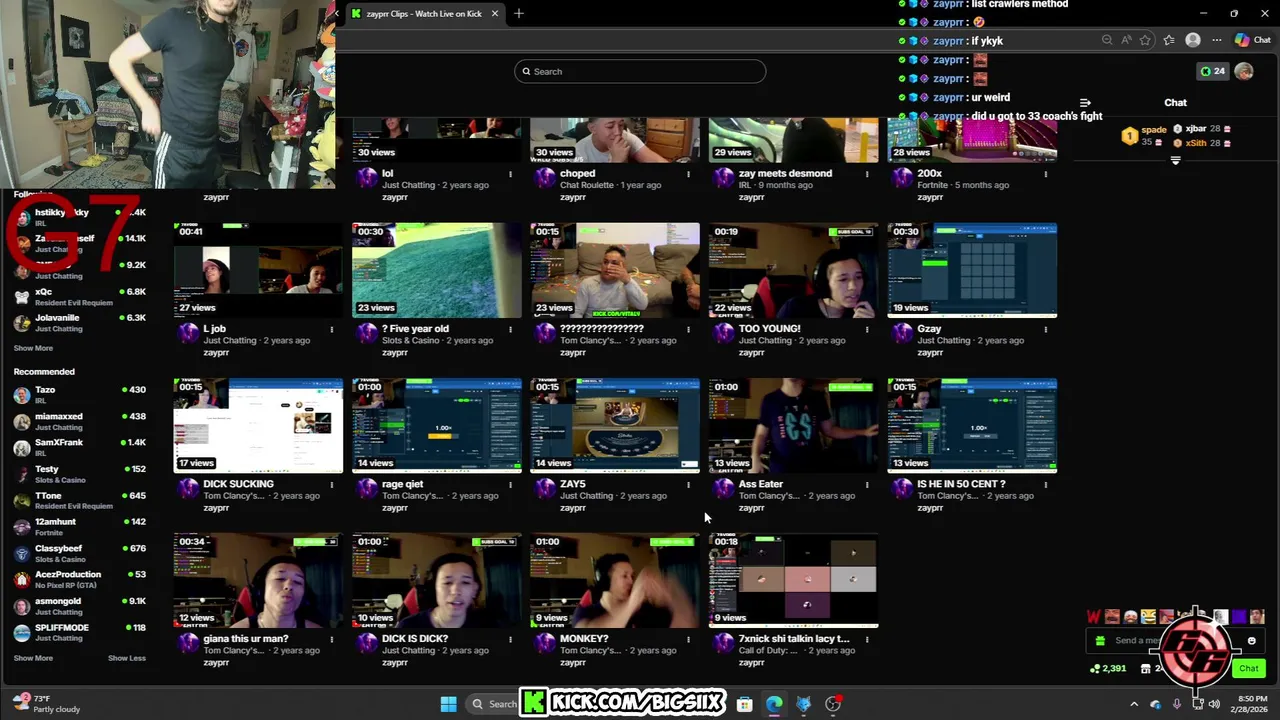Play the MONKEY? clip thumbnail

tap(615, 581)
